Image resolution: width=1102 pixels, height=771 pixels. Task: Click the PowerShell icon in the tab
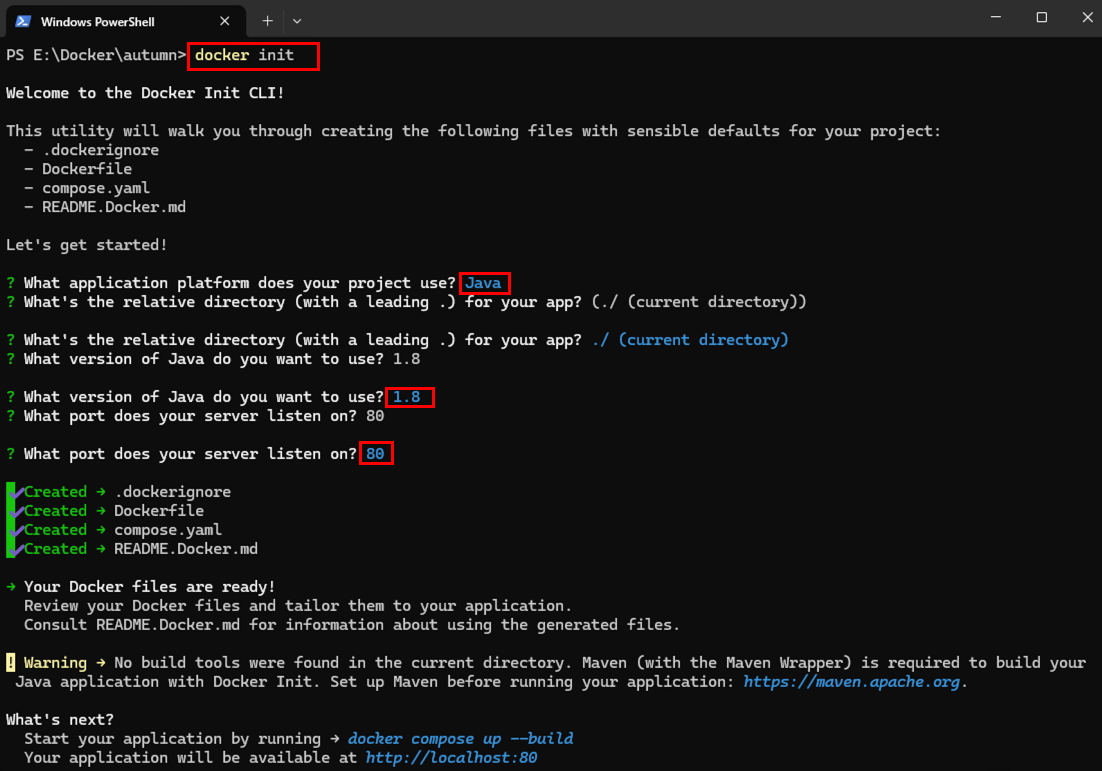tap(23, 21)
